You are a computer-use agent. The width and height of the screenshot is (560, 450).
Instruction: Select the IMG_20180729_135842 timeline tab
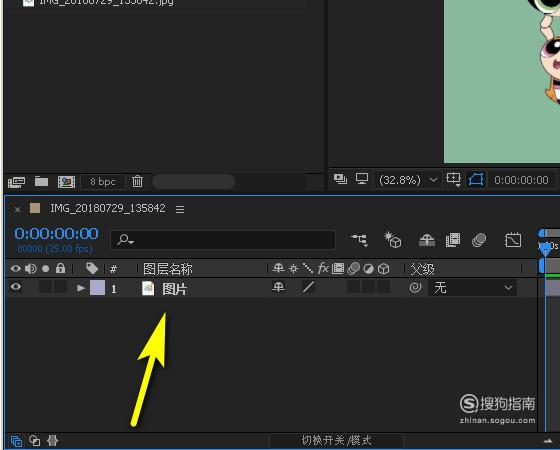(x=108, y=208)
